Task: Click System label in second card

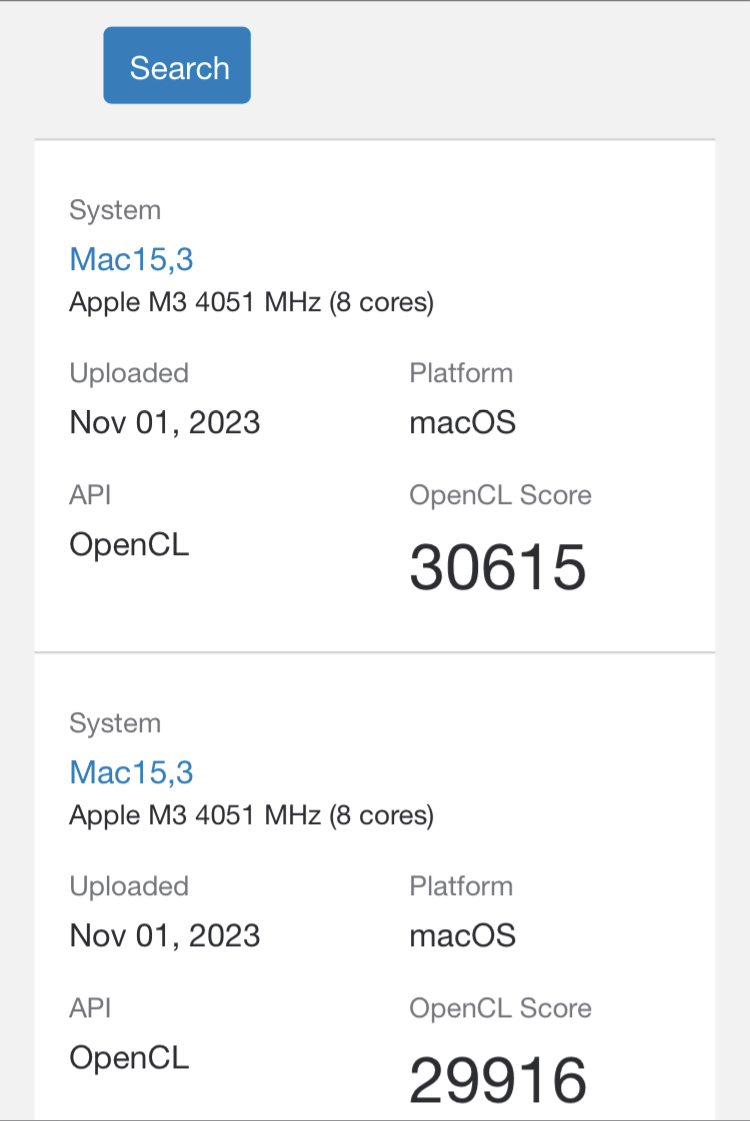Action: point(115,724)
